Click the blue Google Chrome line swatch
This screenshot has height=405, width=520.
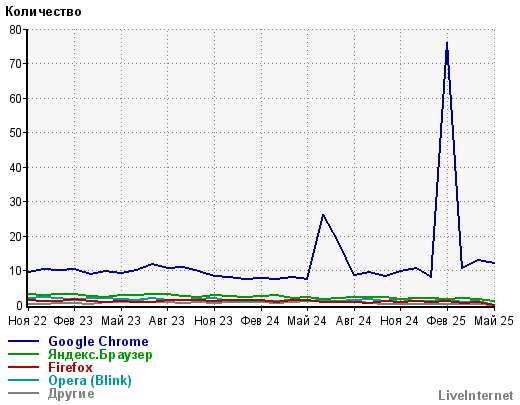point(23,341)
